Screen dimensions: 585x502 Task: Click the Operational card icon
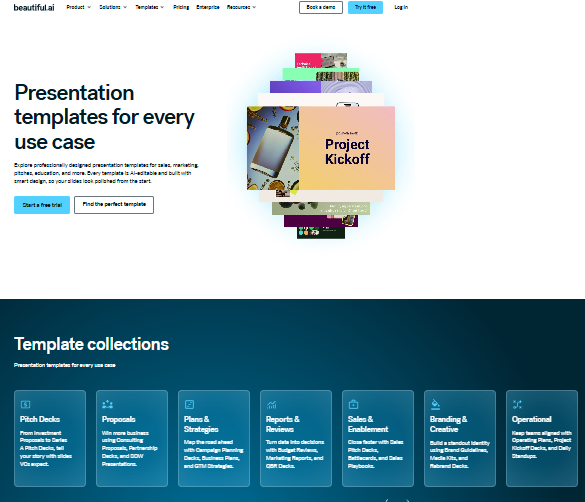pos(517,404)
